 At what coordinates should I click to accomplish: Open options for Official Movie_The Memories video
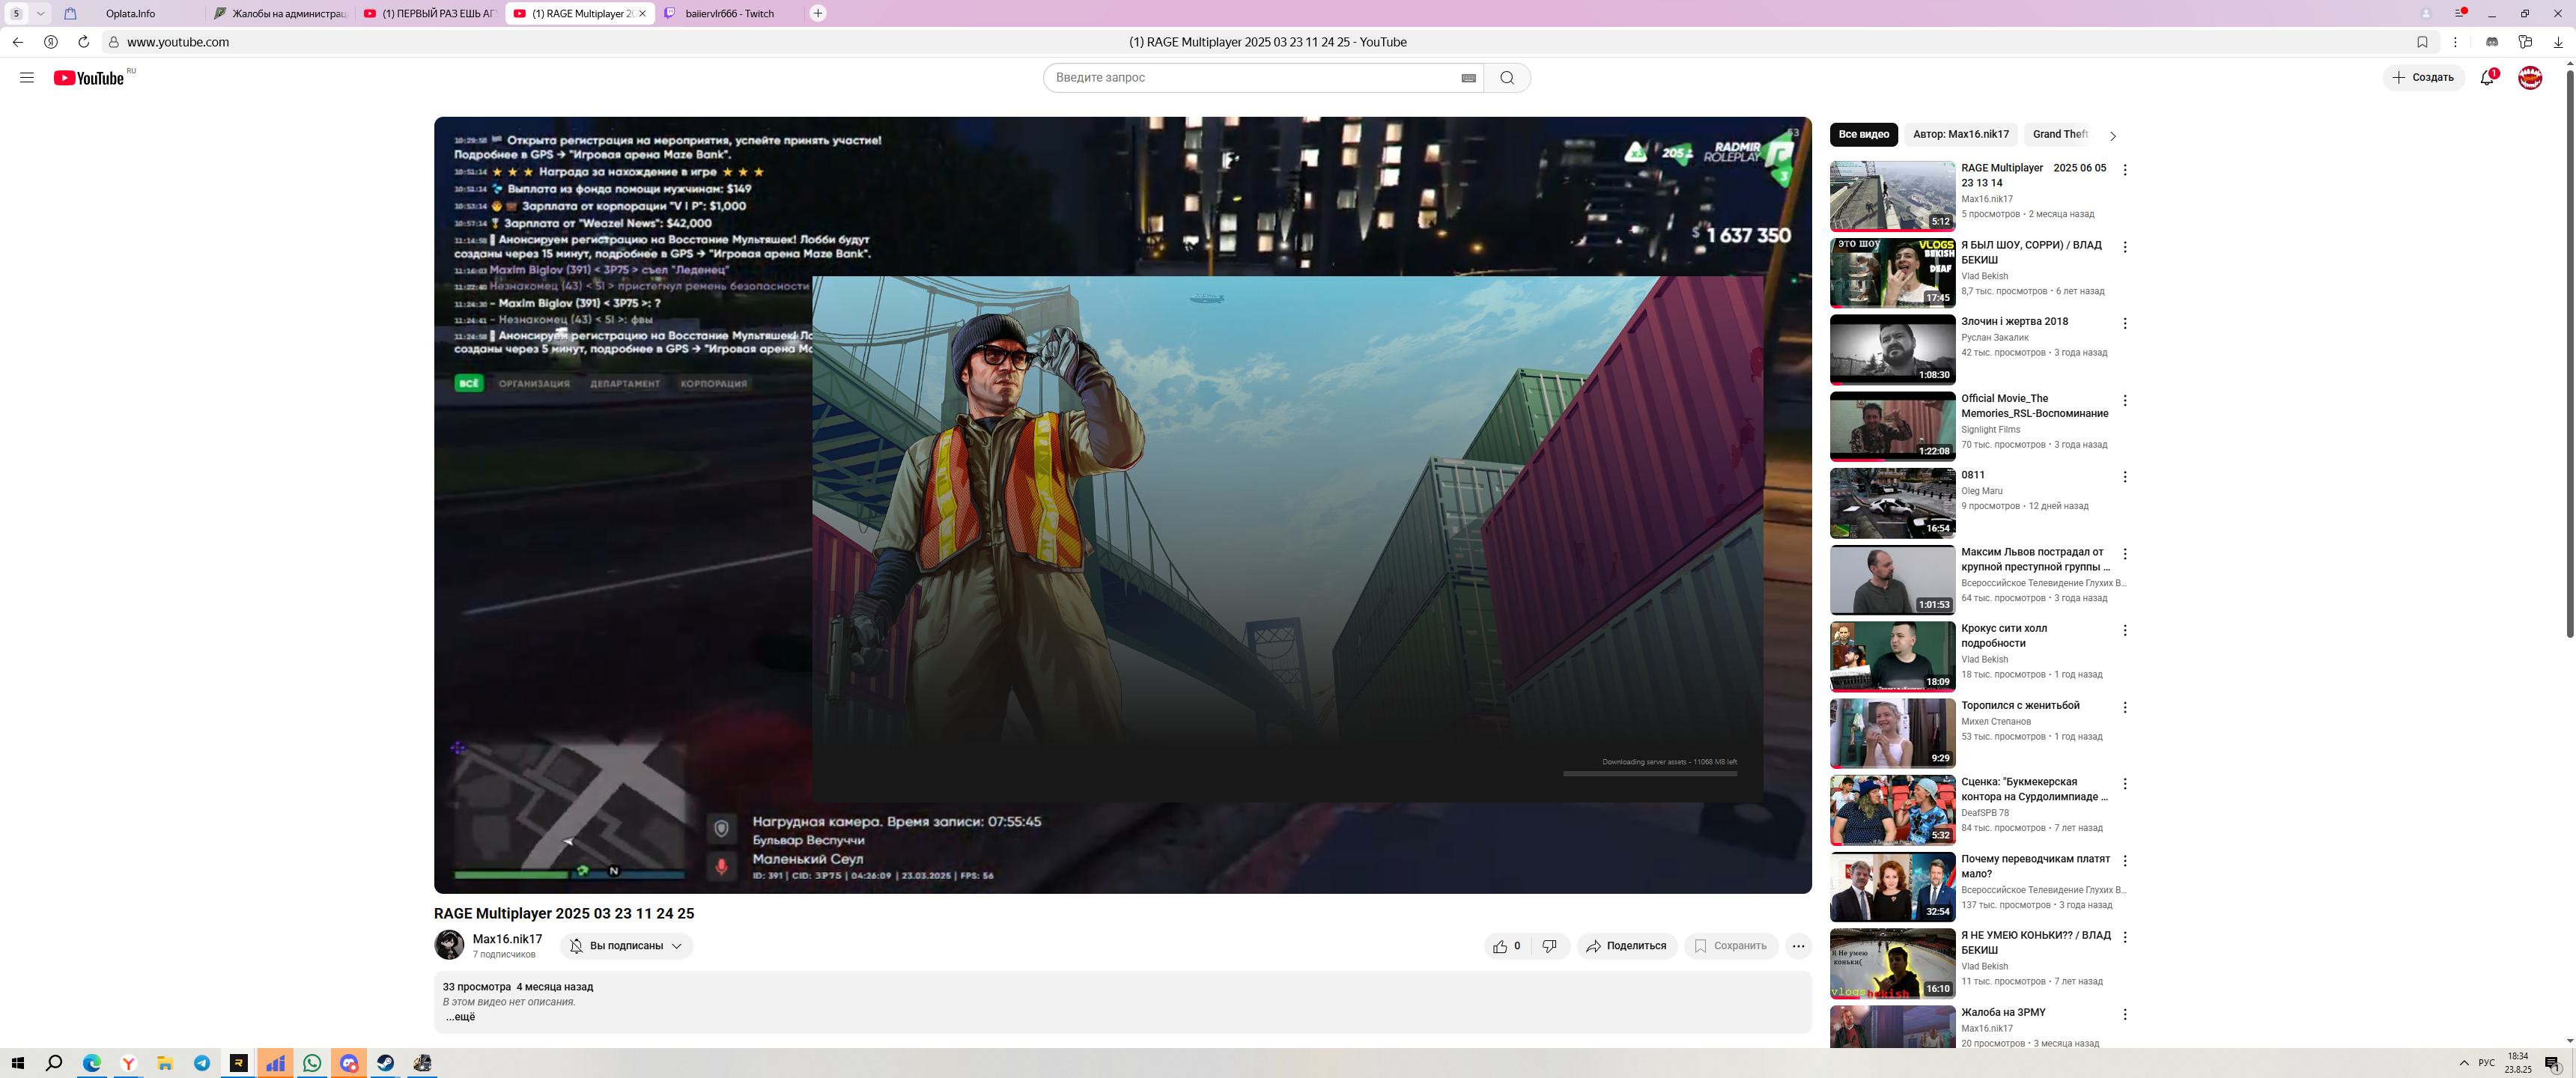click(2124, 401)
